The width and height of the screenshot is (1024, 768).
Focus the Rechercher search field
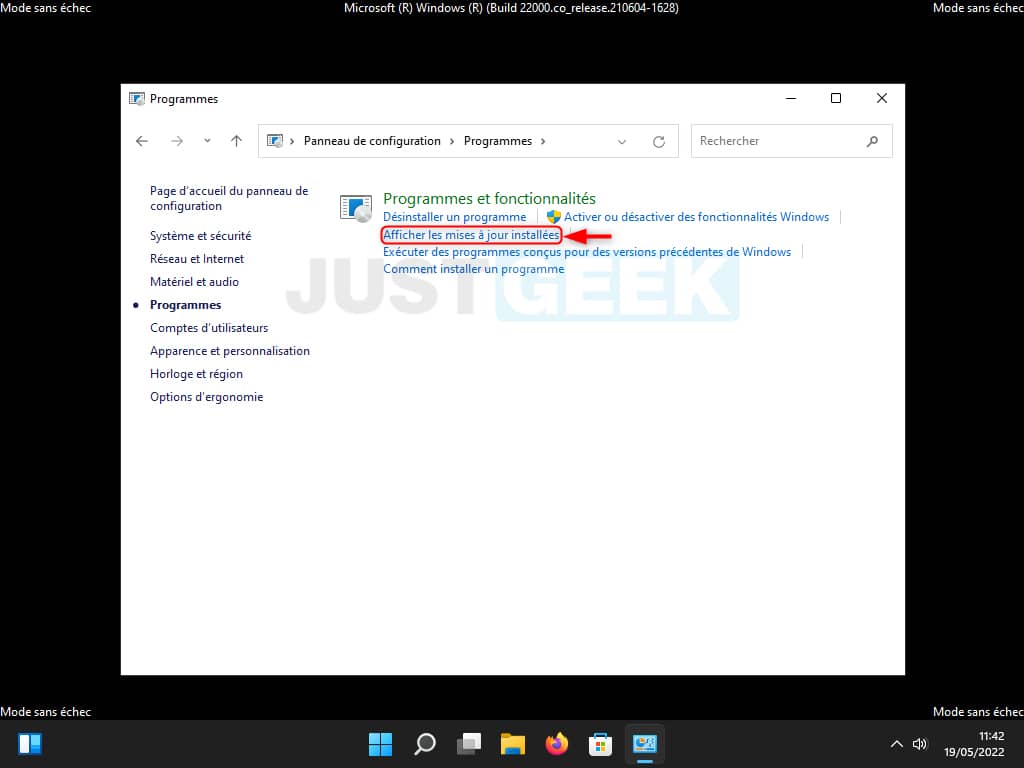[x=792, y=141]
